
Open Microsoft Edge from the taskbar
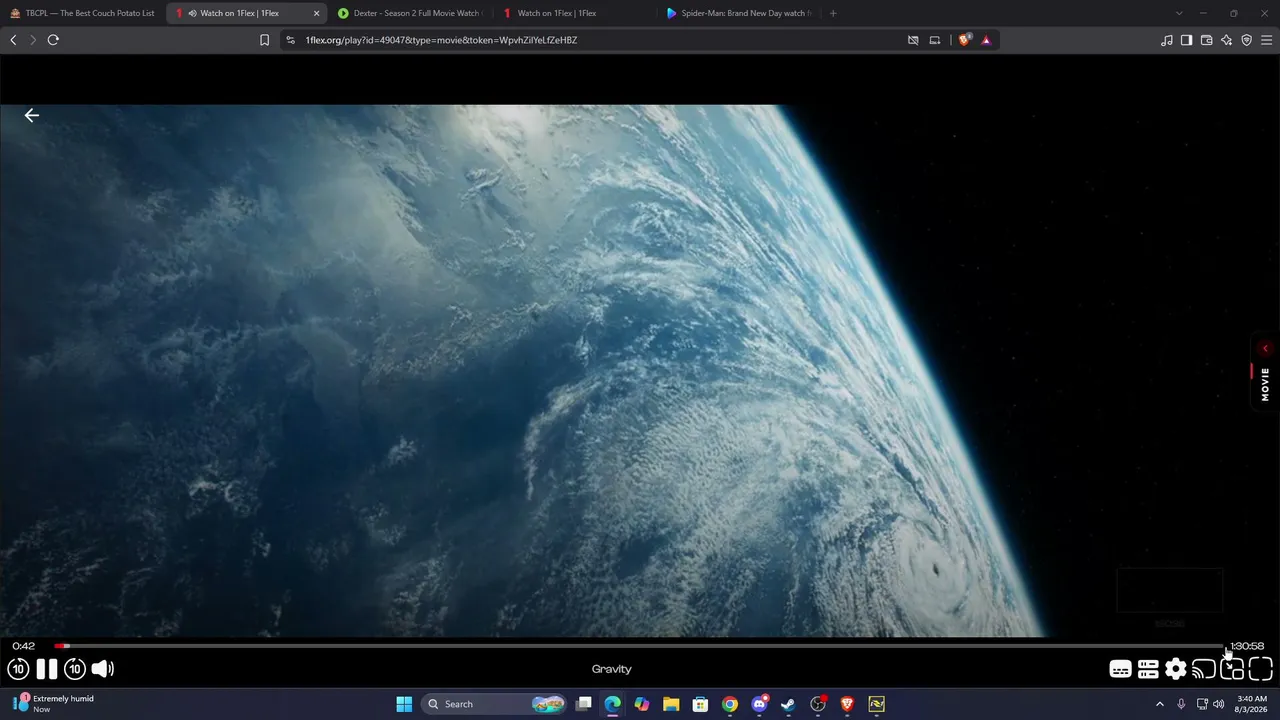pos(613,704)
